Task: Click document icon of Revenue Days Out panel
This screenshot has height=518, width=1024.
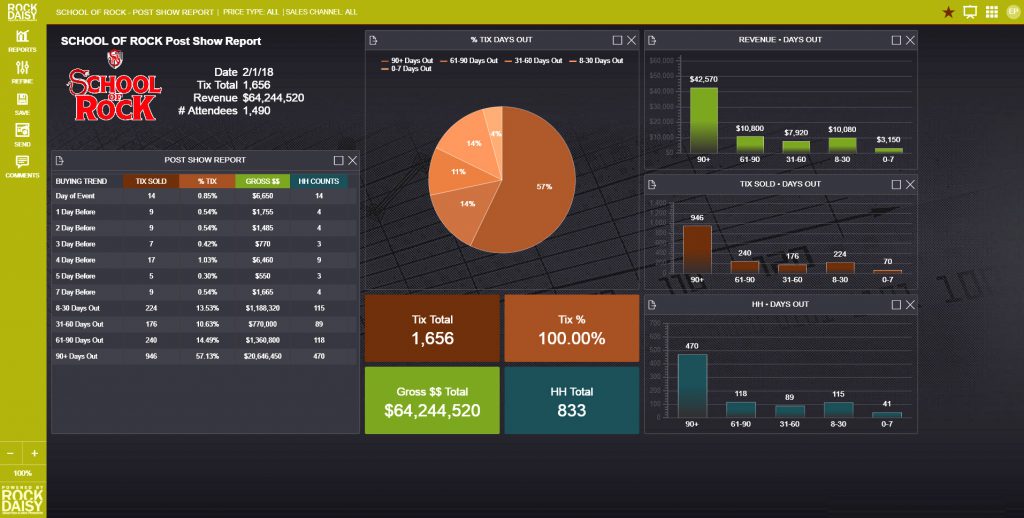Action: 652,40
